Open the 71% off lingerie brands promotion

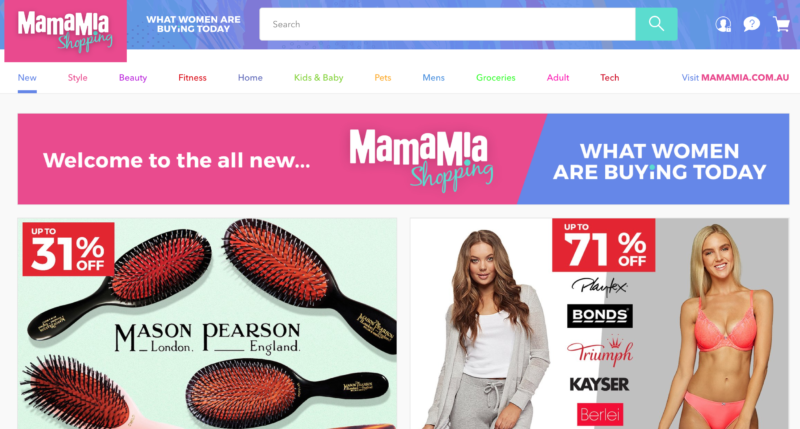tap(599, 323)
